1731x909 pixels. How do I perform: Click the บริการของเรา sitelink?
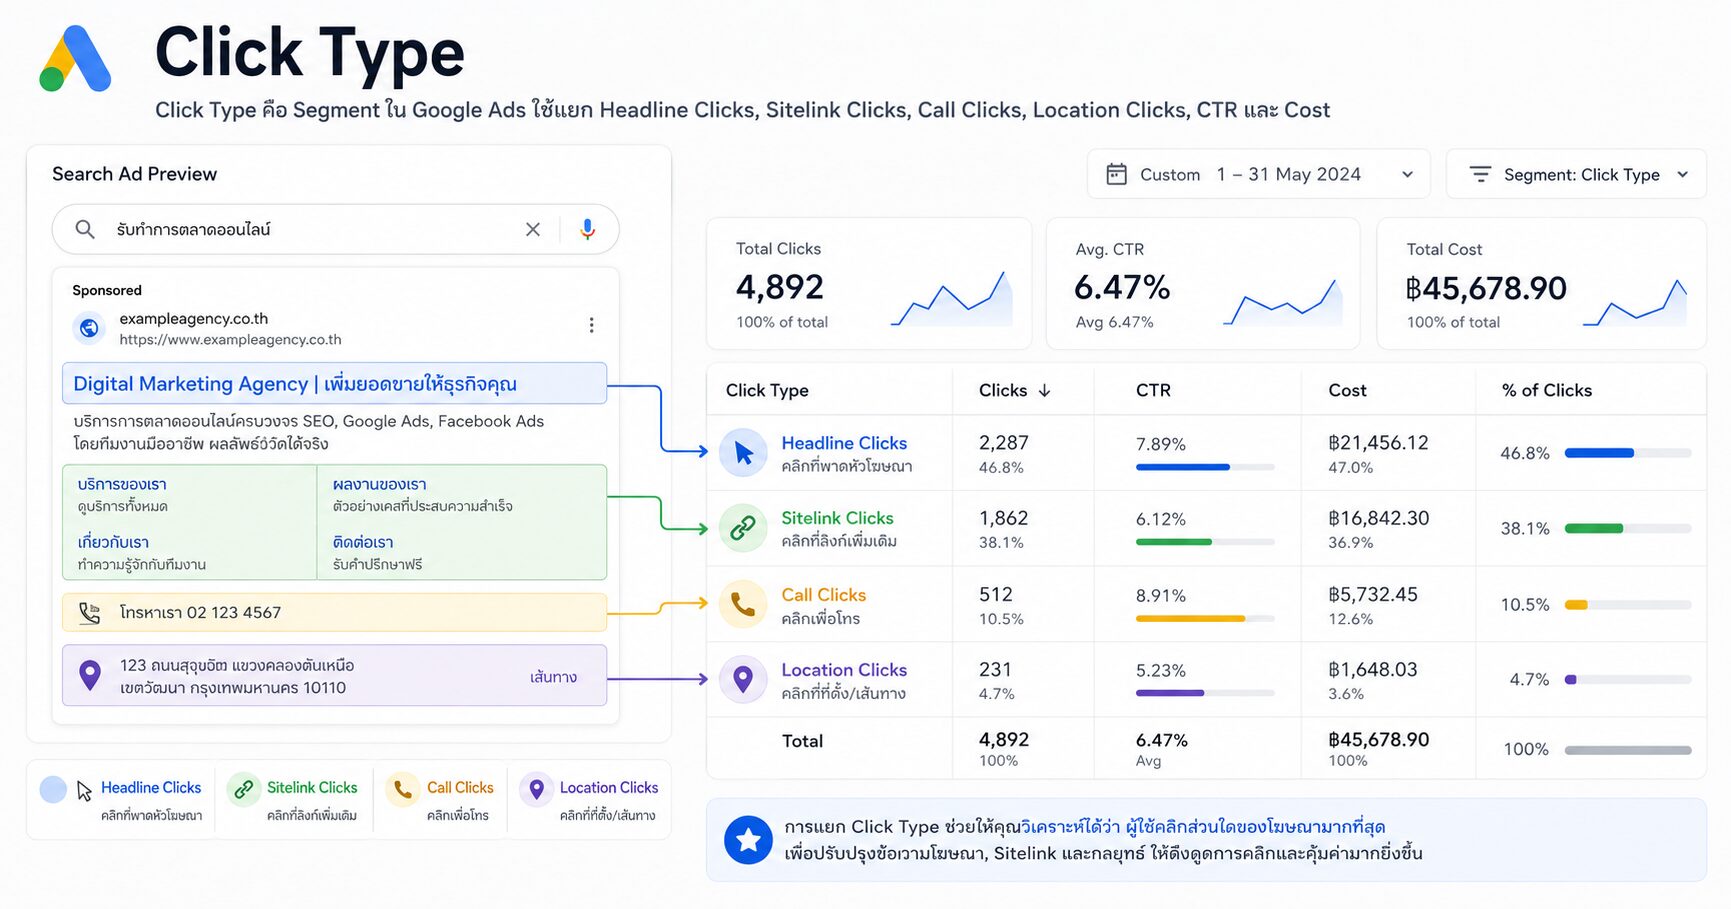122,484
